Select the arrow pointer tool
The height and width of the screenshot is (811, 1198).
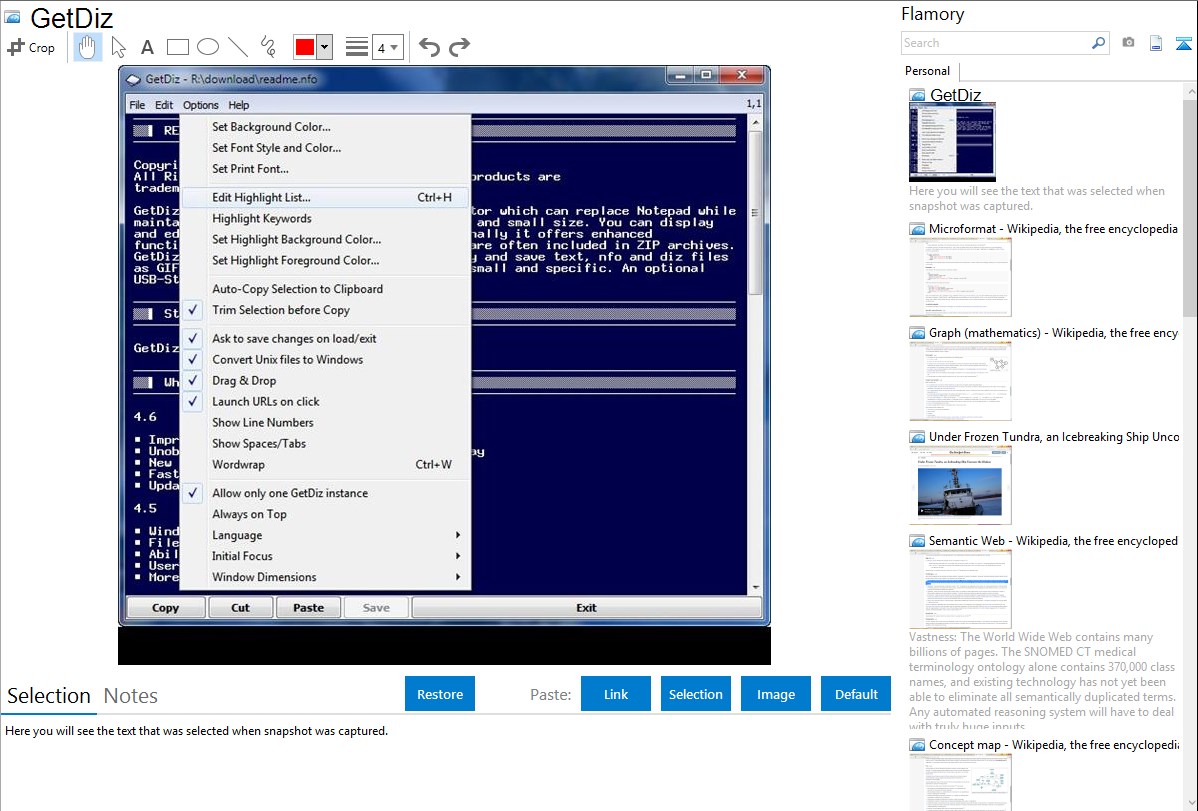(x=118, y=47)
